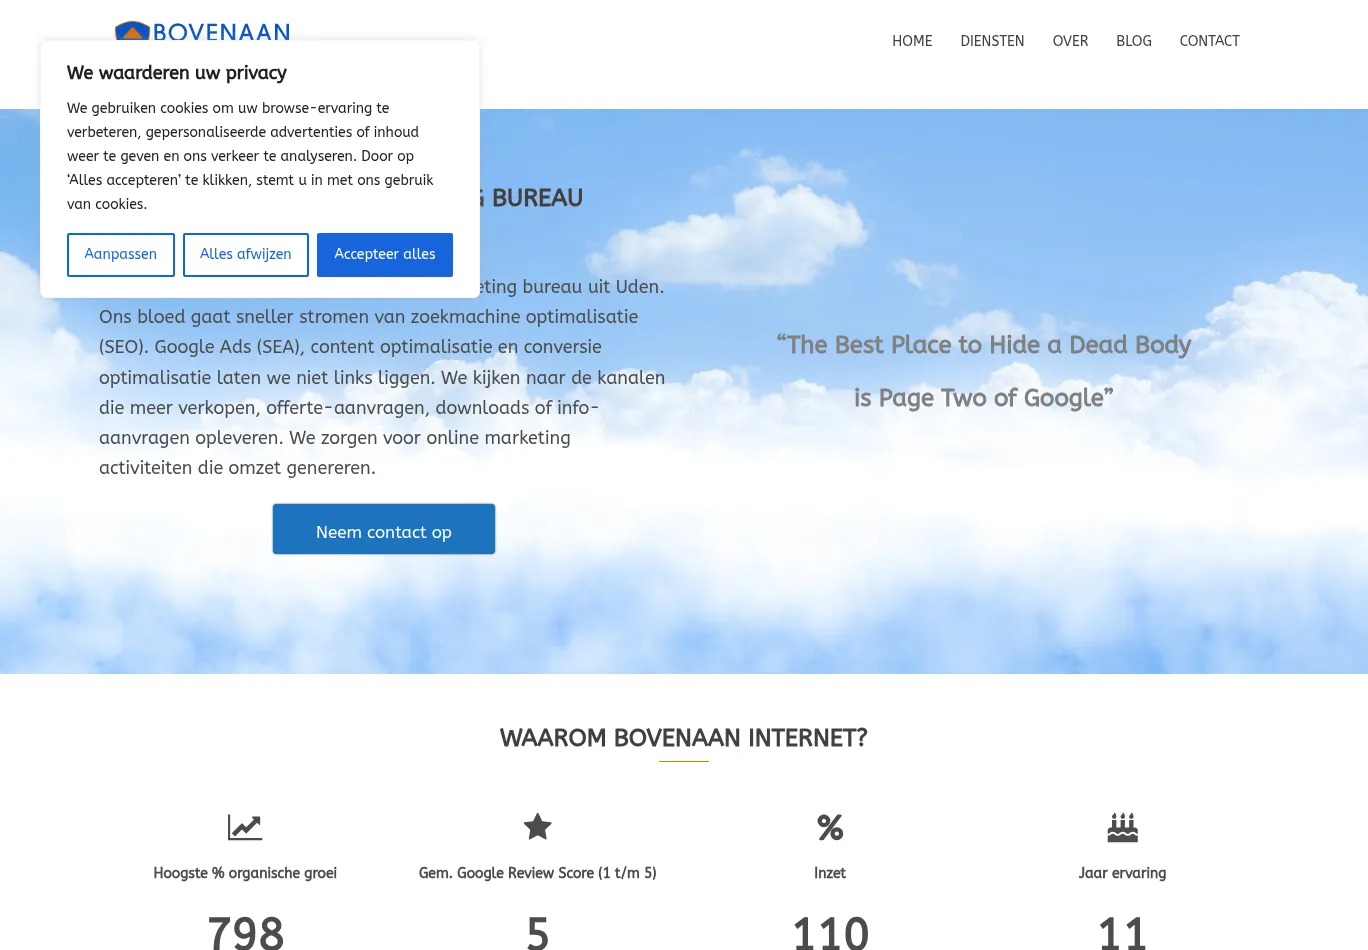Image resolution: width=1368 pixels, height=950 pixels.
Task: Click the 110 Inzet statistic
Action: click(x=830, y=930)
